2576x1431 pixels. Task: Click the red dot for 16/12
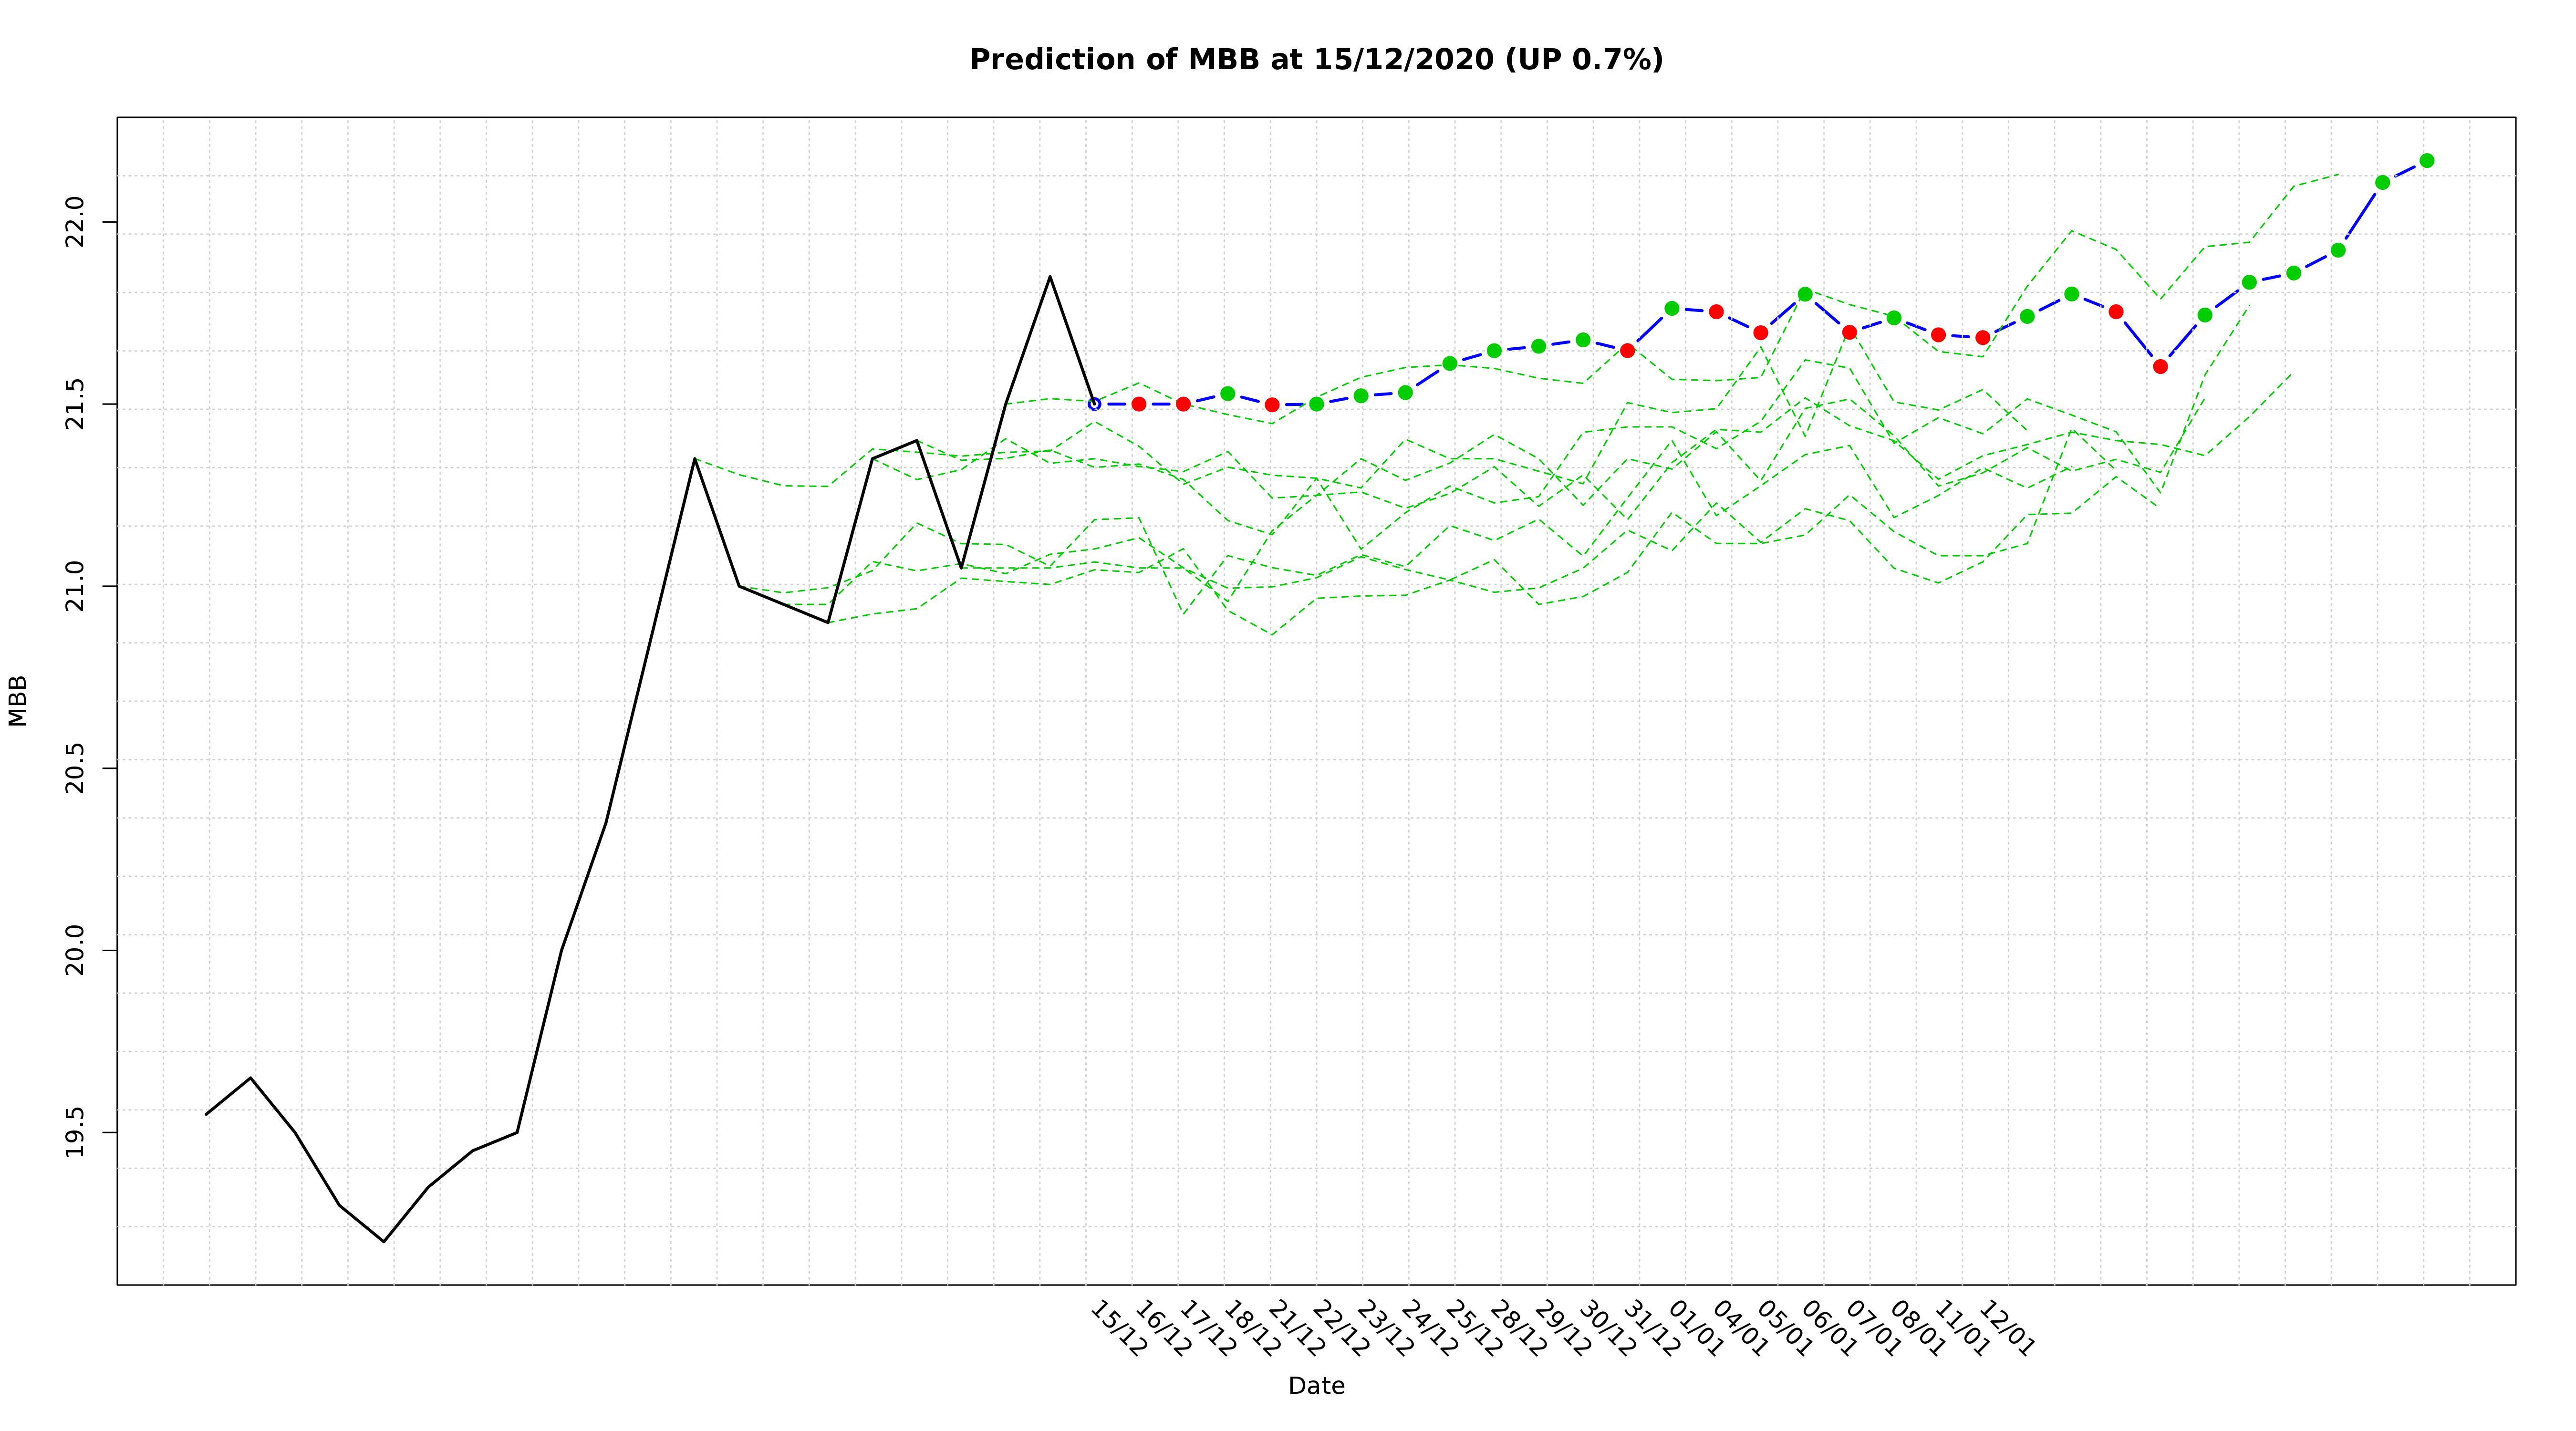pos(1138,404)
